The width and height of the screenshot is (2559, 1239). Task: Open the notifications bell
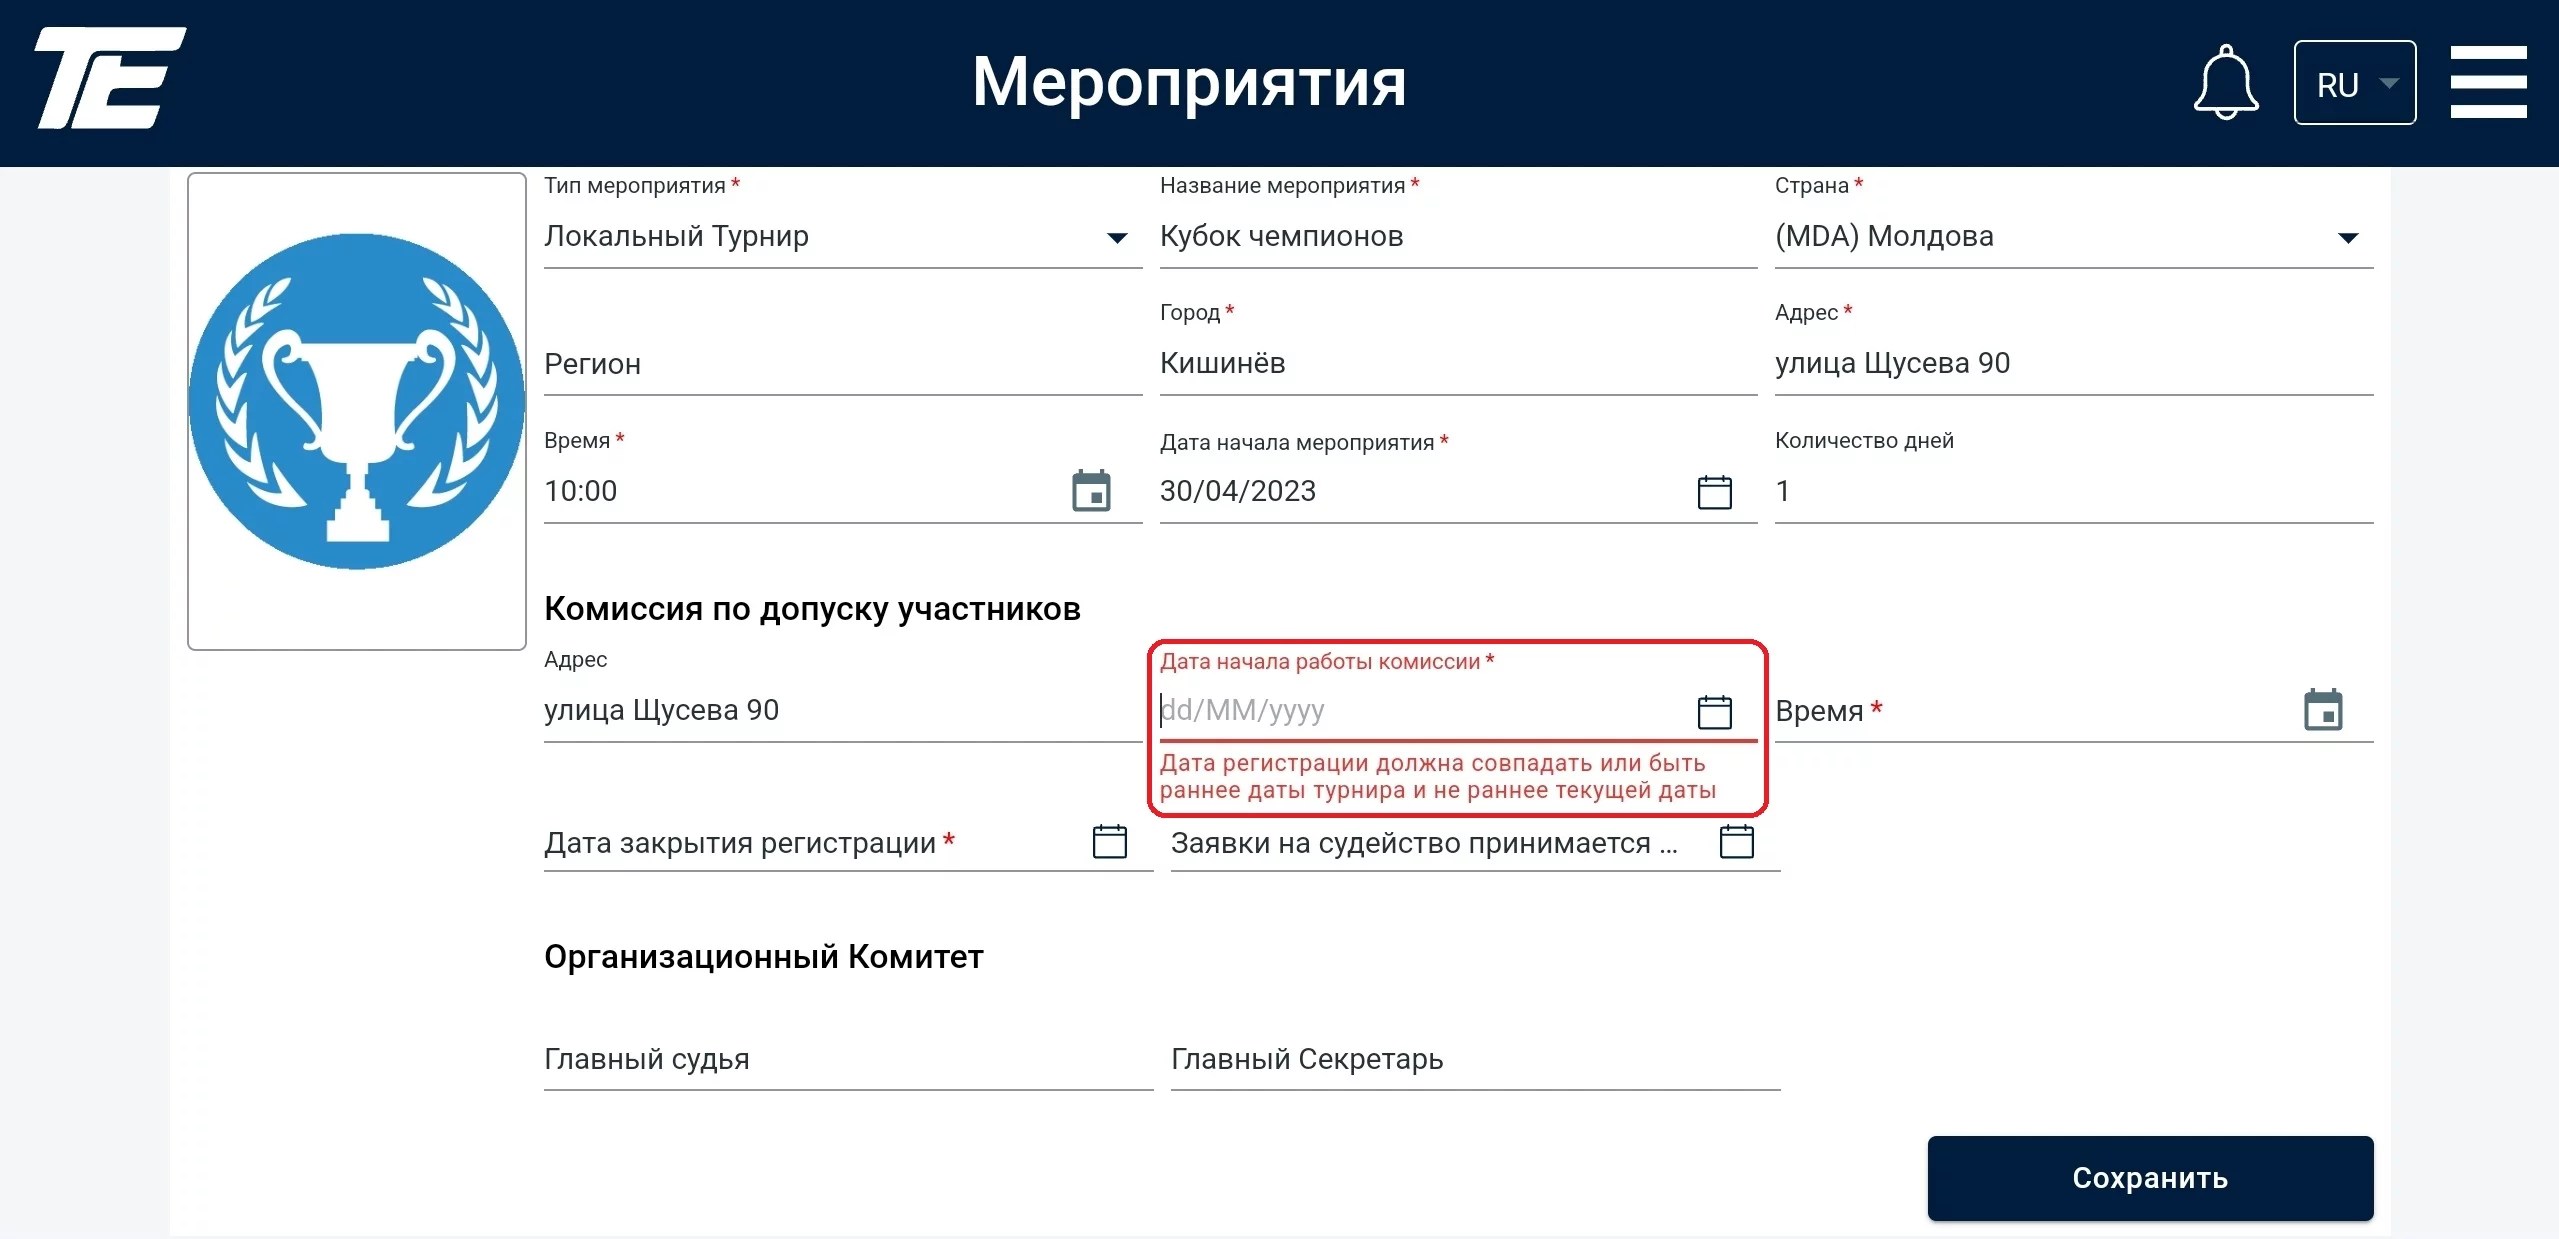coord(2225,83)
